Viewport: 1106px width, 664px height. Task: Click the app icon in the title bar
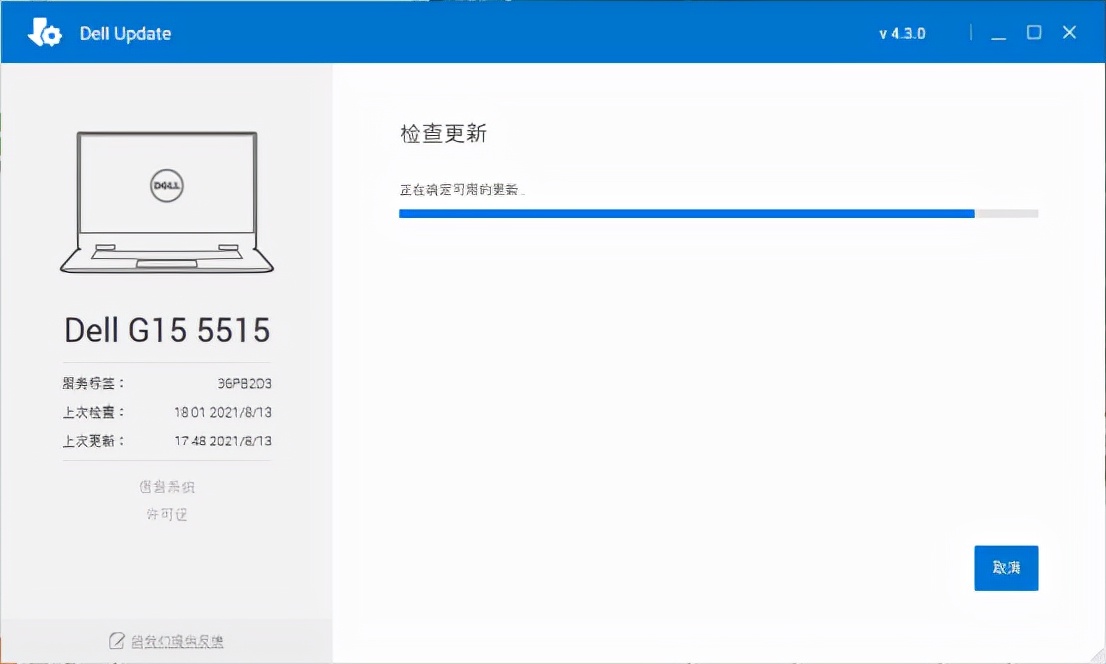click(x=45, y=32)
